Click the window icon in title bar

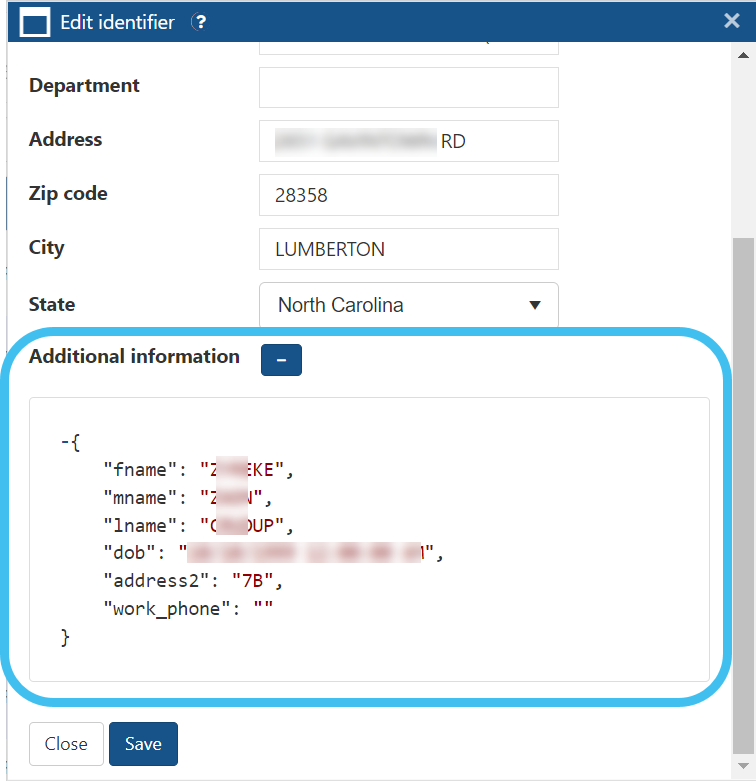35,22
